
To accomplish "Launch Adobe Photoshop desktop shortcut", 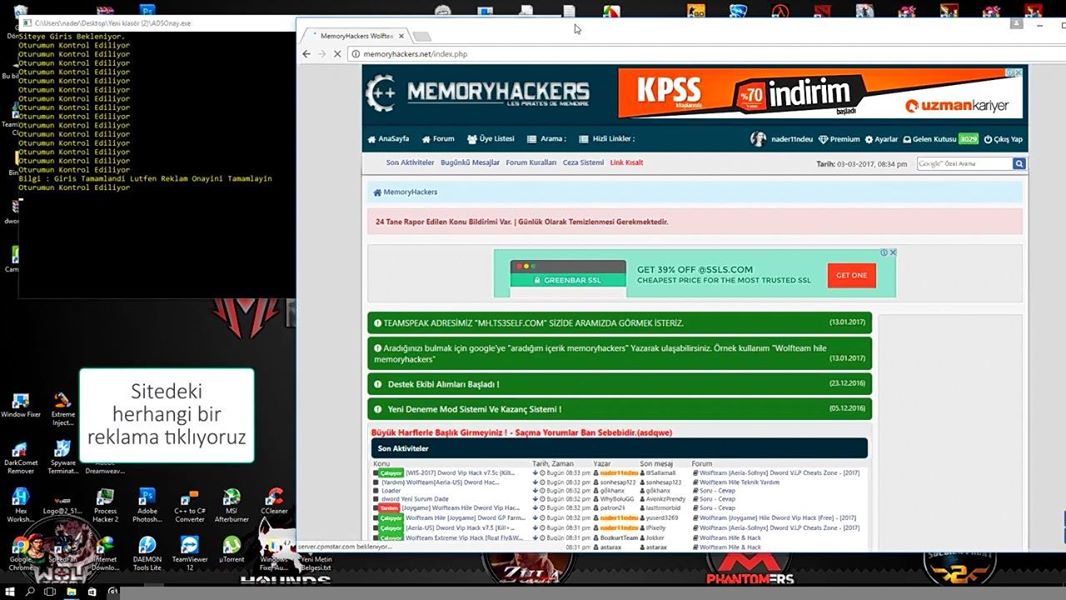I will coord(147,506).
